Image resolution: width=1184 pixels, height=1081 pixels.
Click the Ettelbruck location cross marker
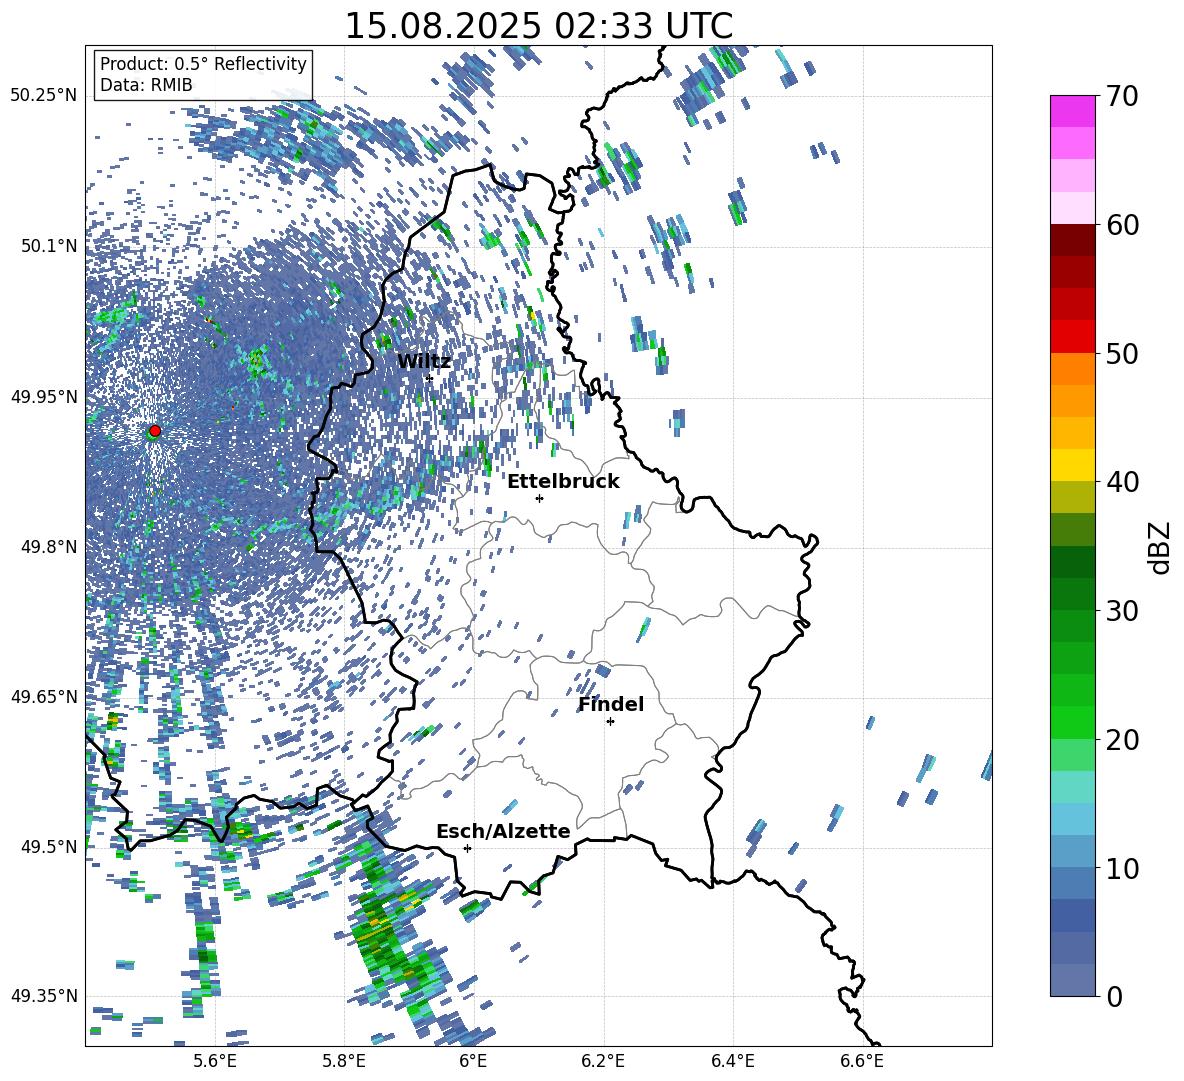(x=539, y=498)
